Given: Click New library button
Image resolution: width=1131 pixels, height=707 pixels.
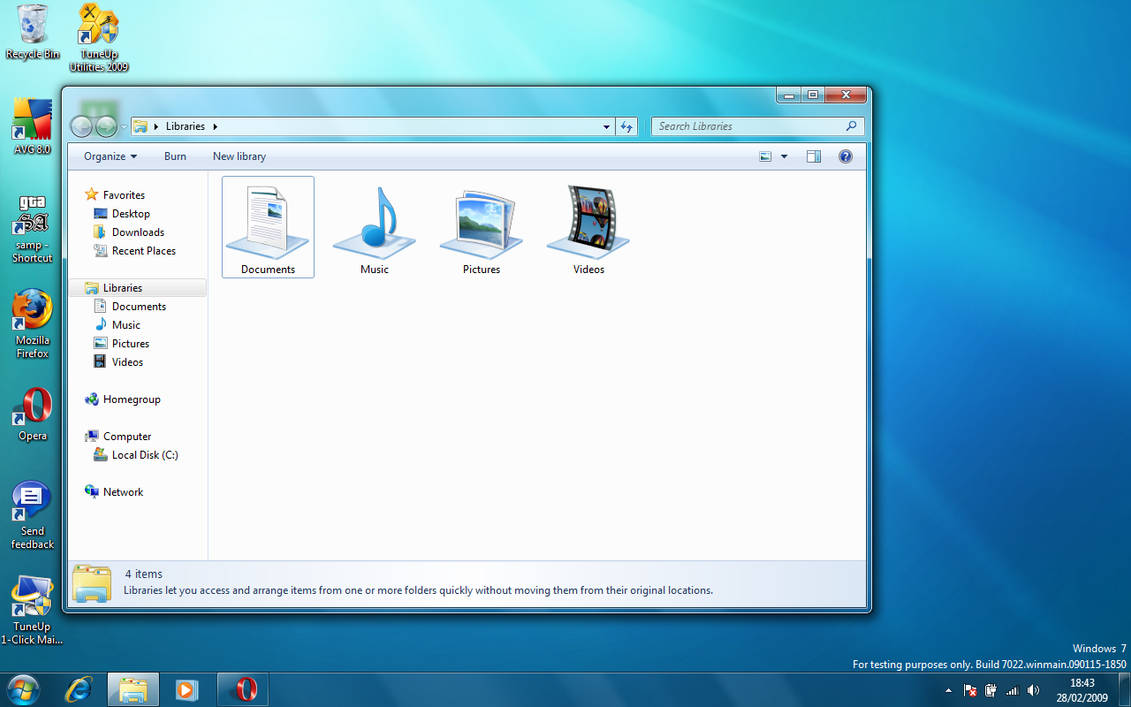Looking at the screenshot, I should [239, 157].
